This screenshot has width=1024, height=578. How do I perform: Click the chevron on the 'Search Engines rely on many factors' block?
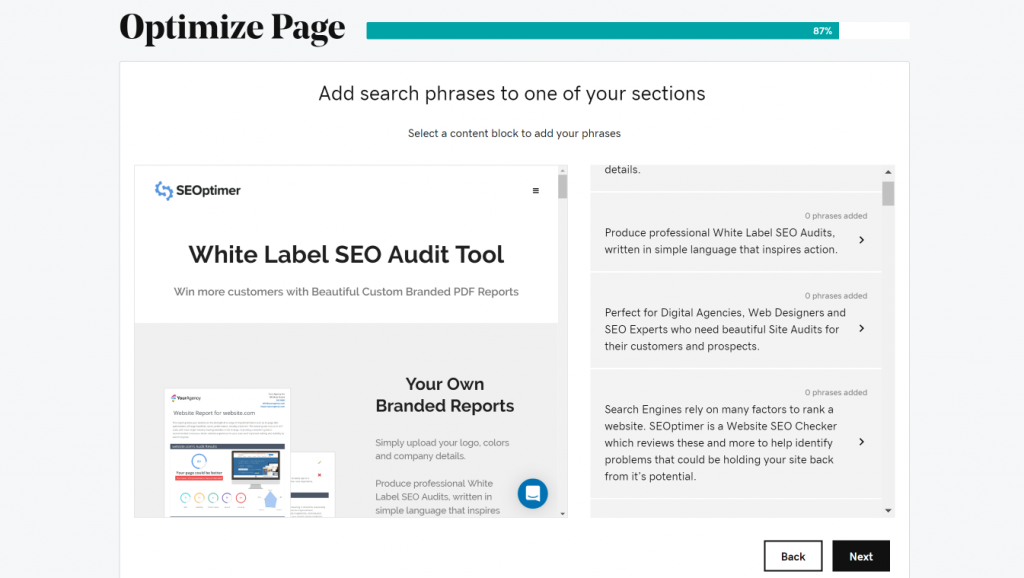(861, 441)
